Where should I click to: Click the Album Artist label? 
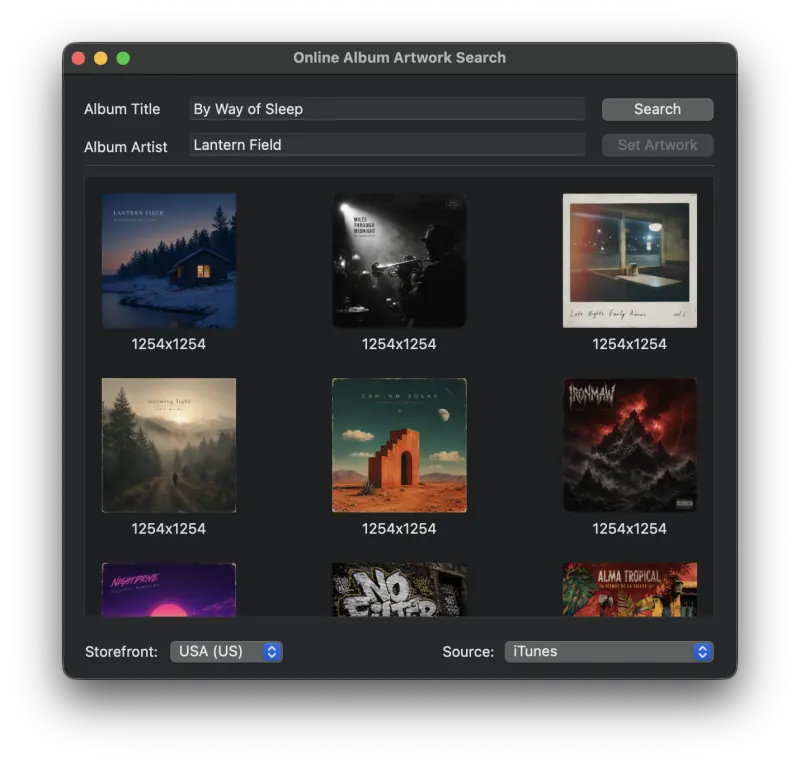[x=126, y=147]
